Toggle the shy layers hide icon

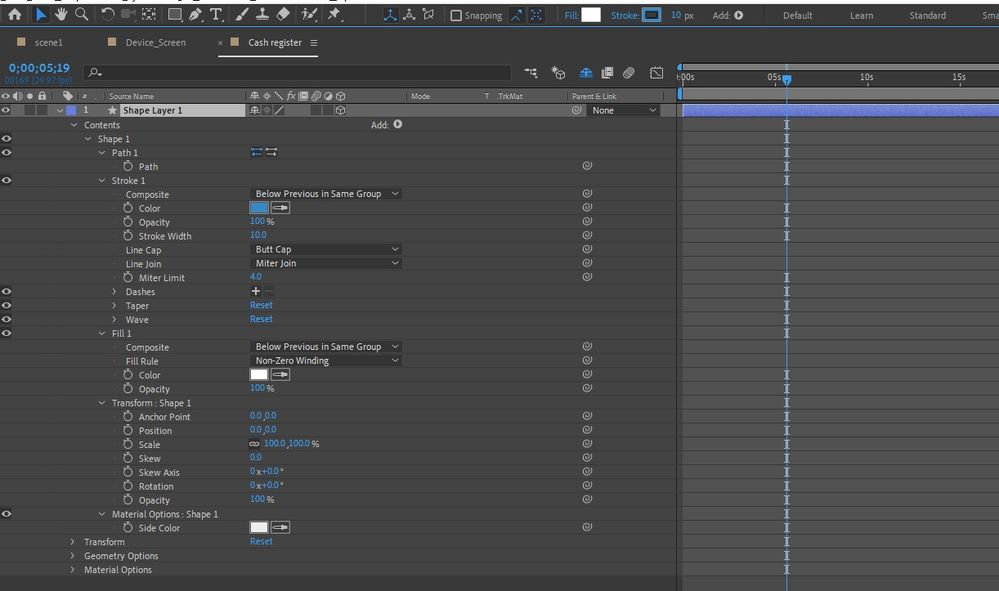coord(586,73)
